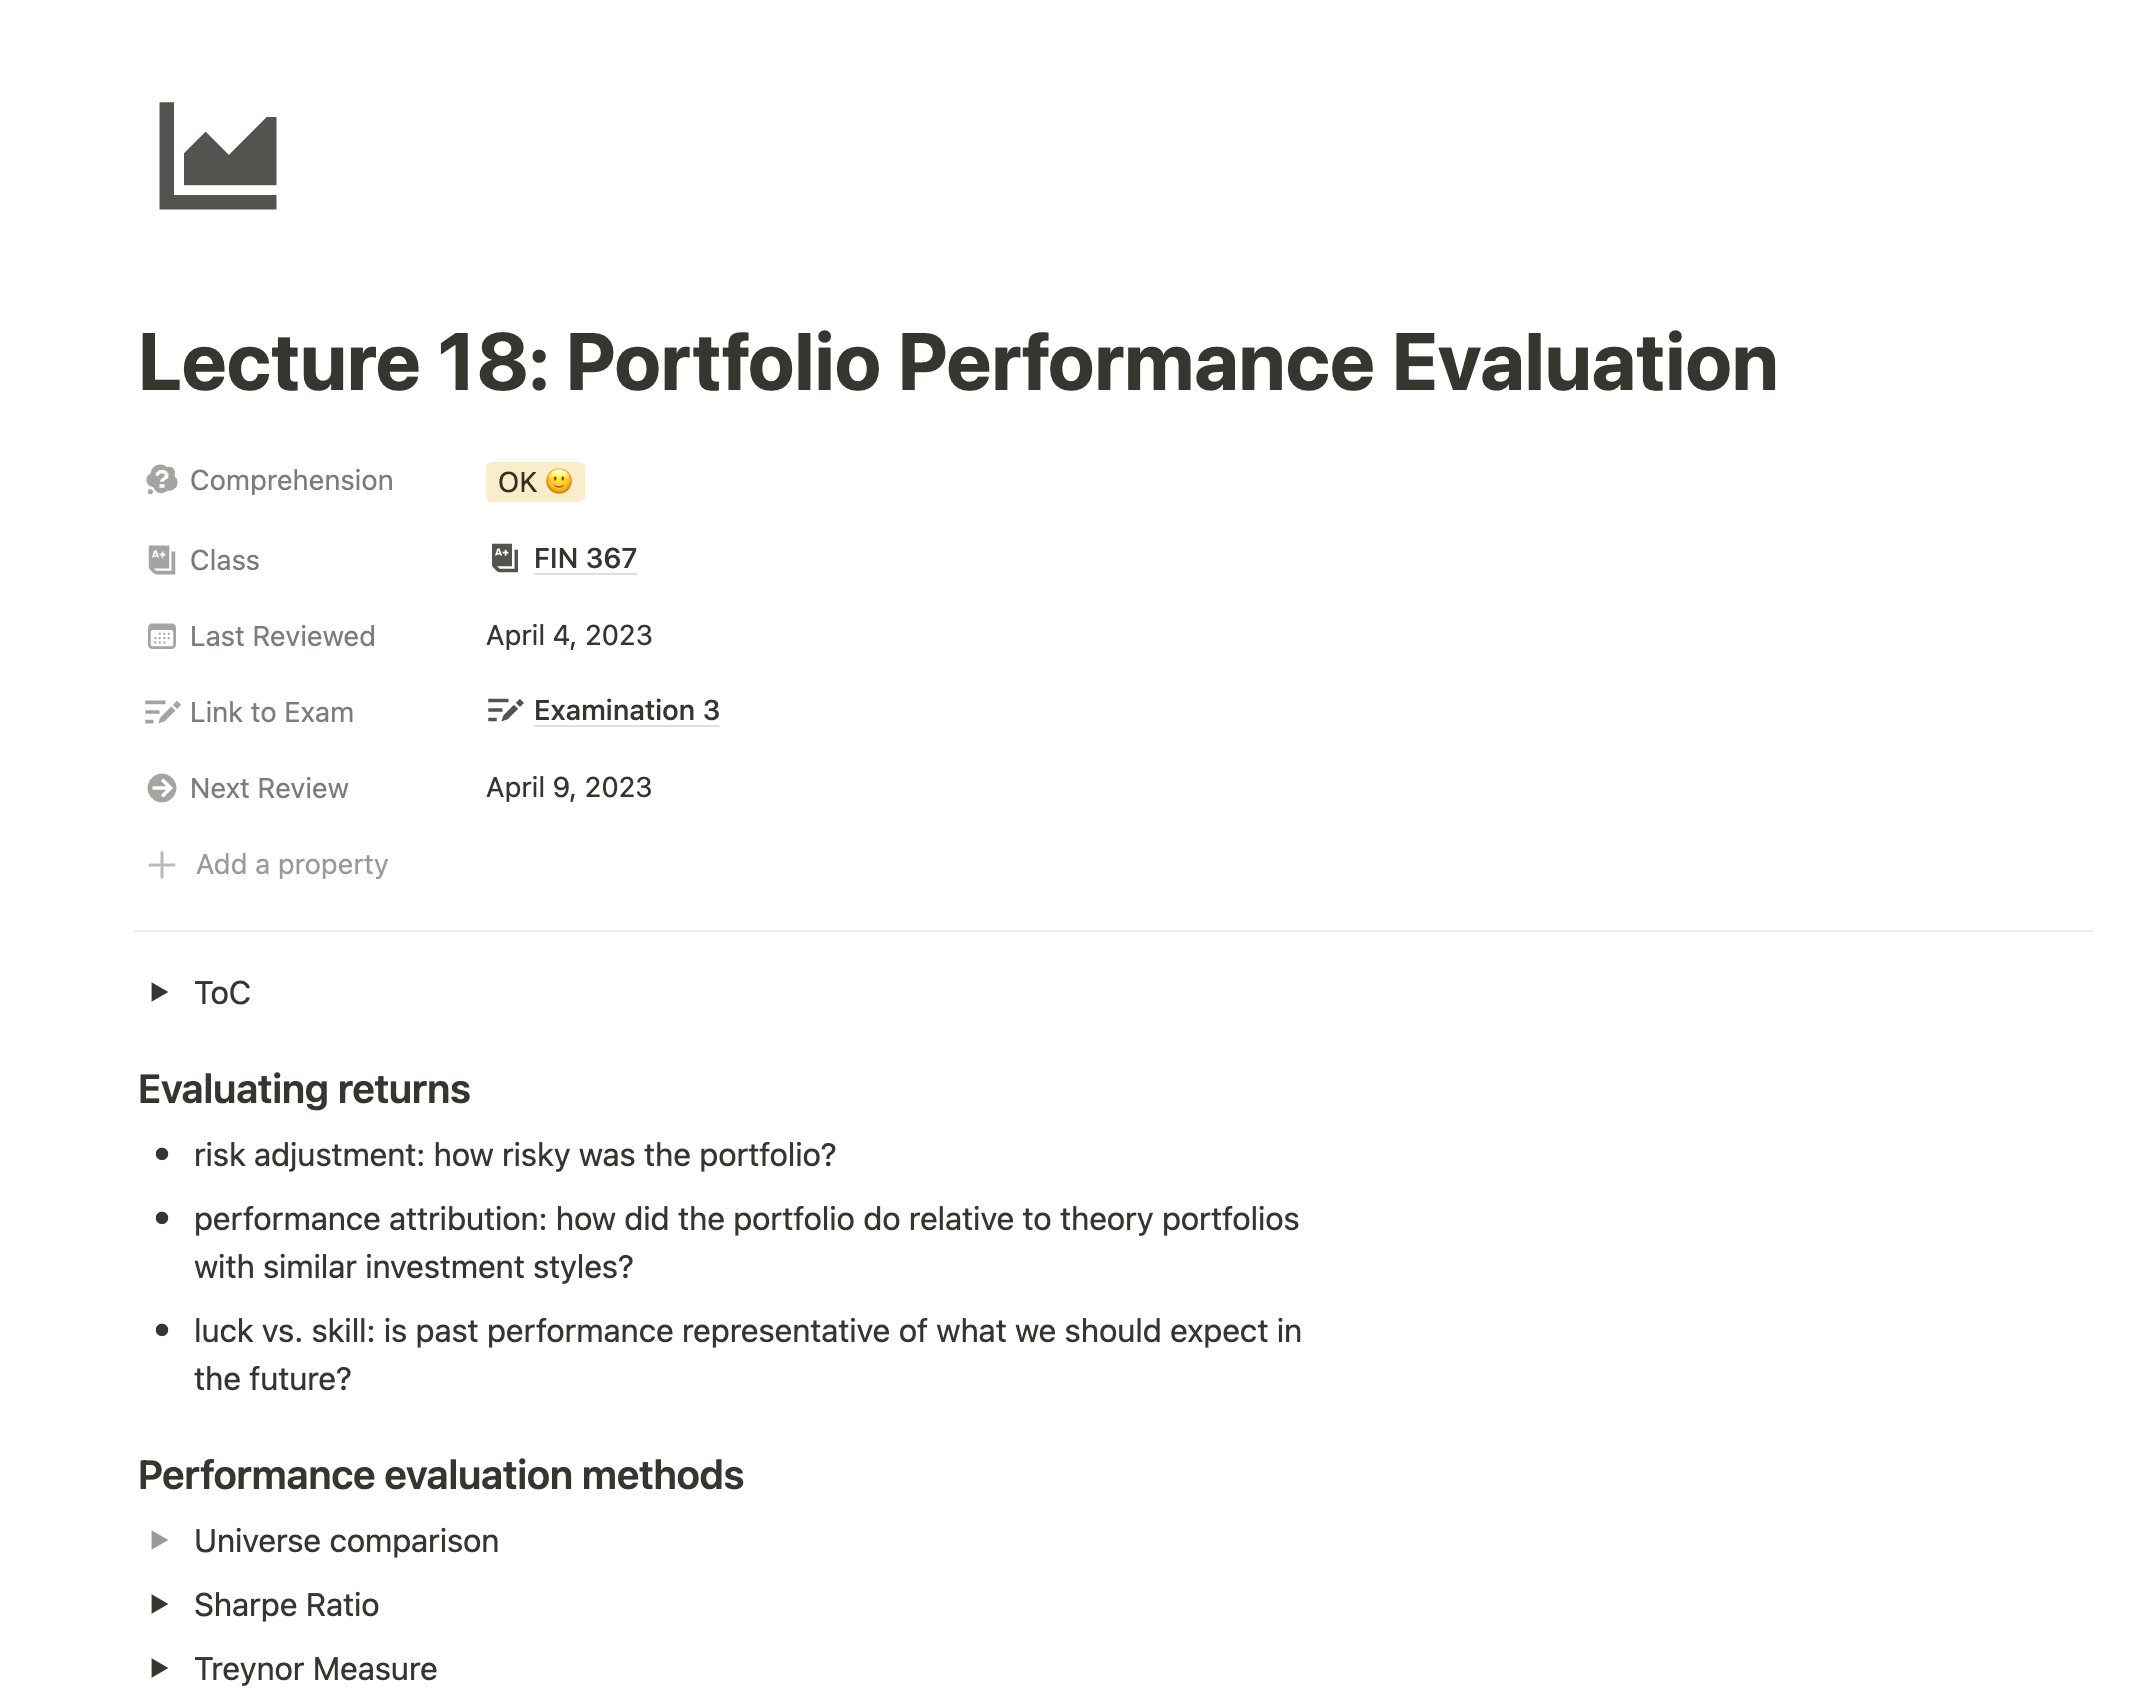Screen dimensions: 2138x1706
Task: Expand the Treynor Measure toggle
Action: (x=159, y=1669)
